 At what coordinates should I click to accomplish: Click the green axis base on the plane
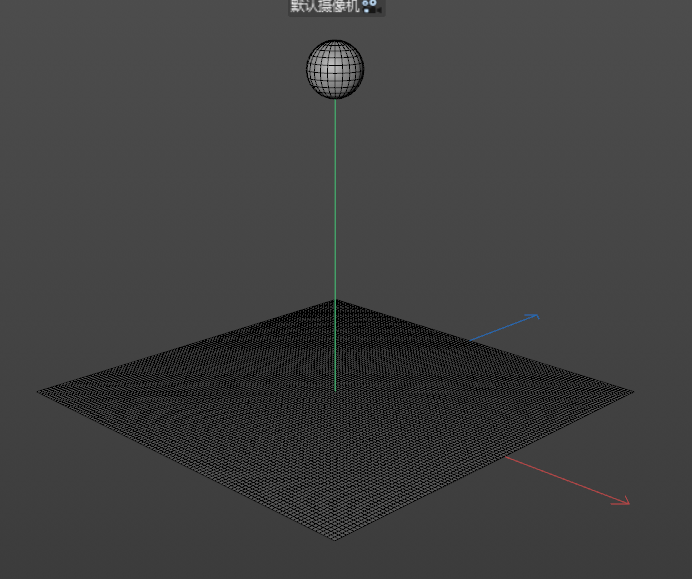point(335,389)
